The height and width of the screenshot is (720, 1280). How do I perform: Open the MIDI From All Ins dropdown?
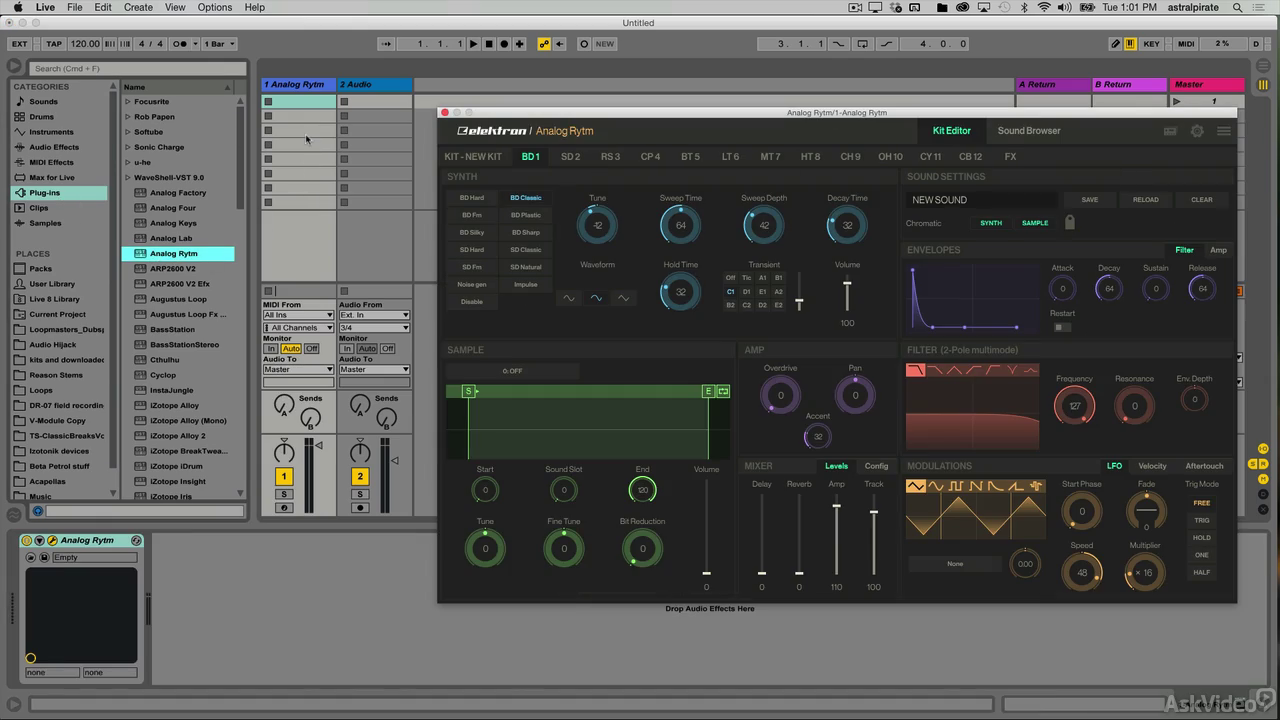[x=298, y=315]
